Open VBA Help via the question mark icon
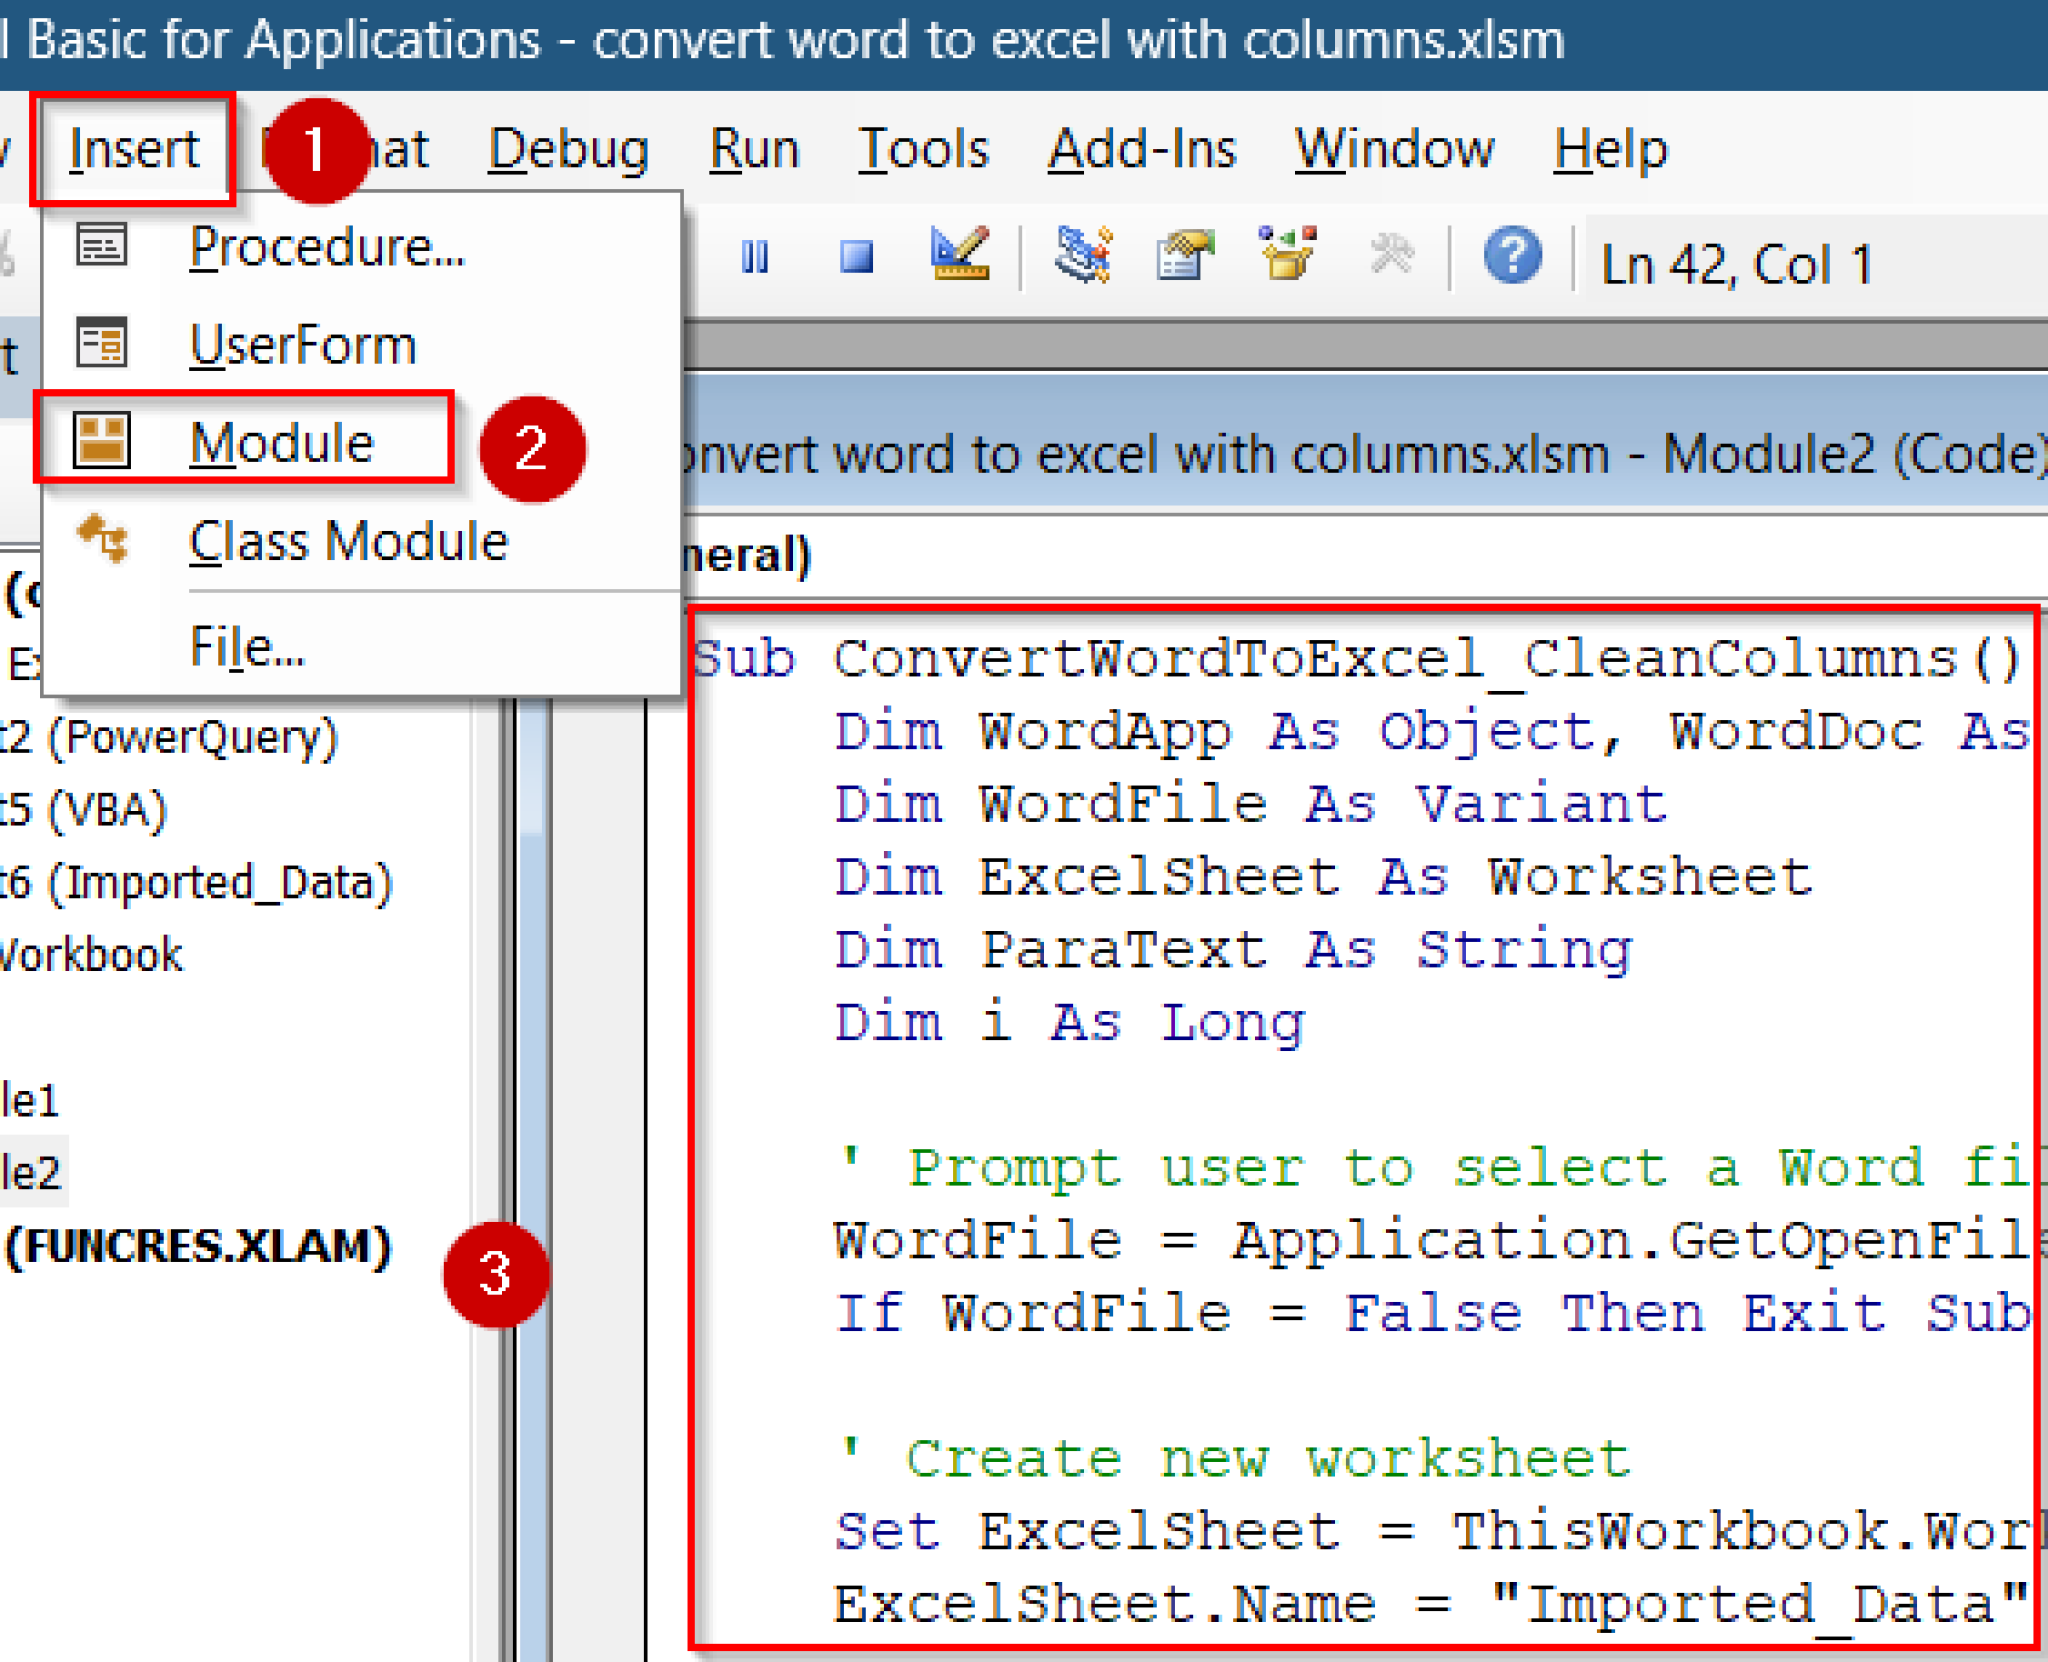The height and width of the screenshot is (1662, 2048). click(1512, 255)
